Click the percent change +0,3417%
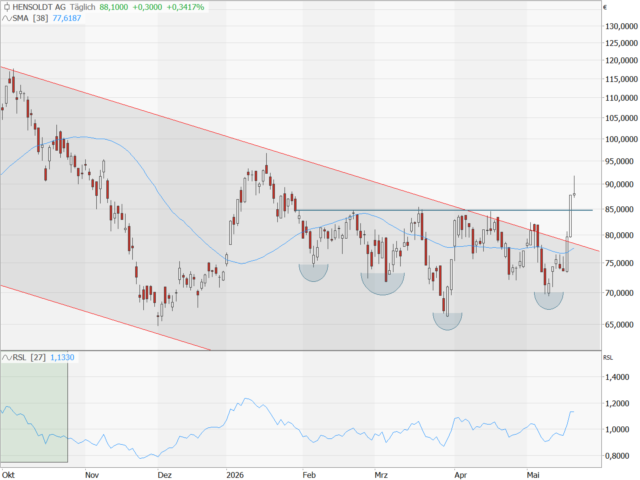 [x=185, y=7]
